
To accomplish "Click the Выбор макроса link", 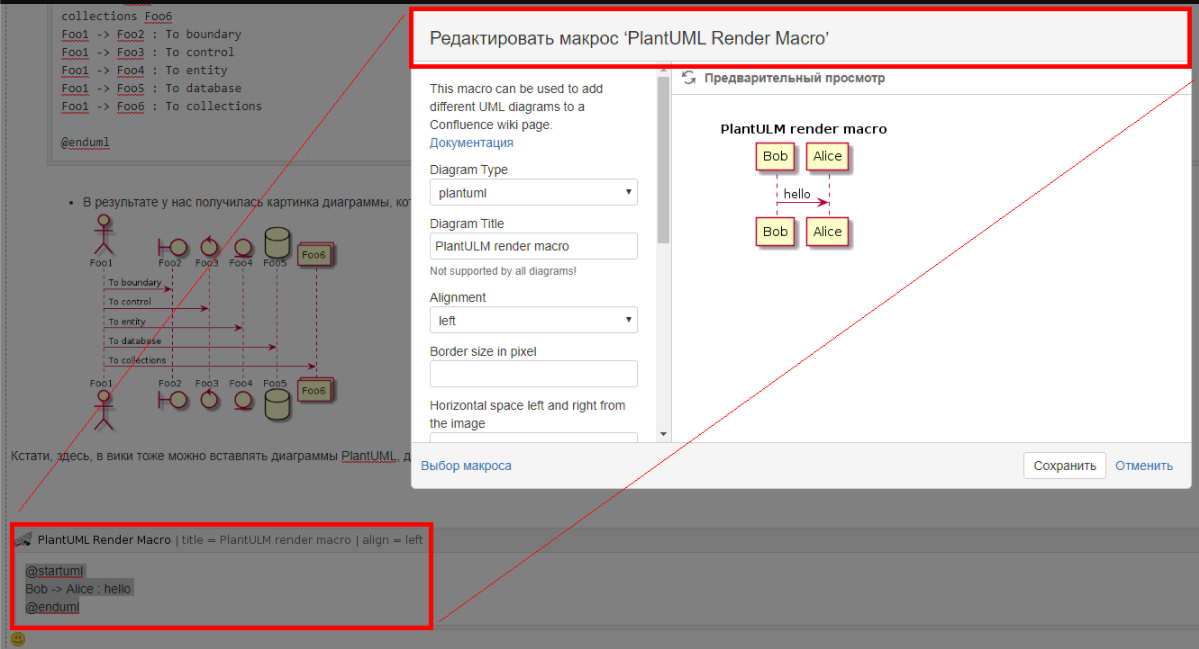I will pyautogui.click(x=466, y=466).
